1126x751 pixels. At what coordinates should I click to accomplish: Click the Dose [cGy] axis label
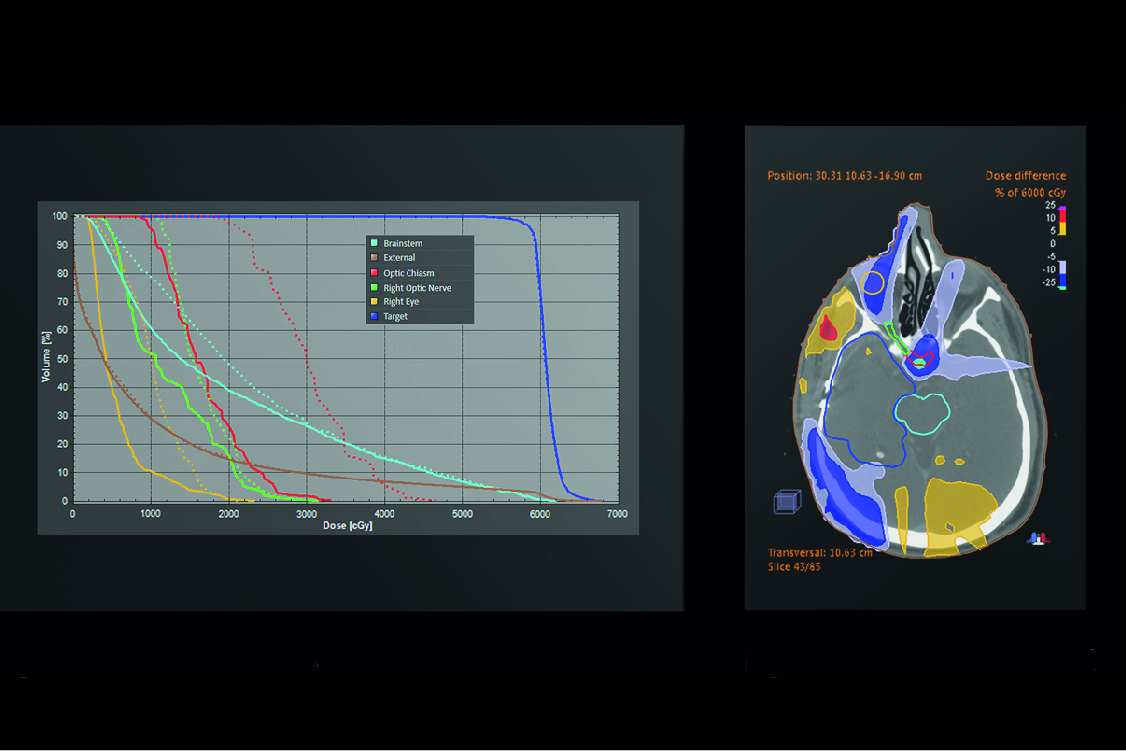click(348, 525)
